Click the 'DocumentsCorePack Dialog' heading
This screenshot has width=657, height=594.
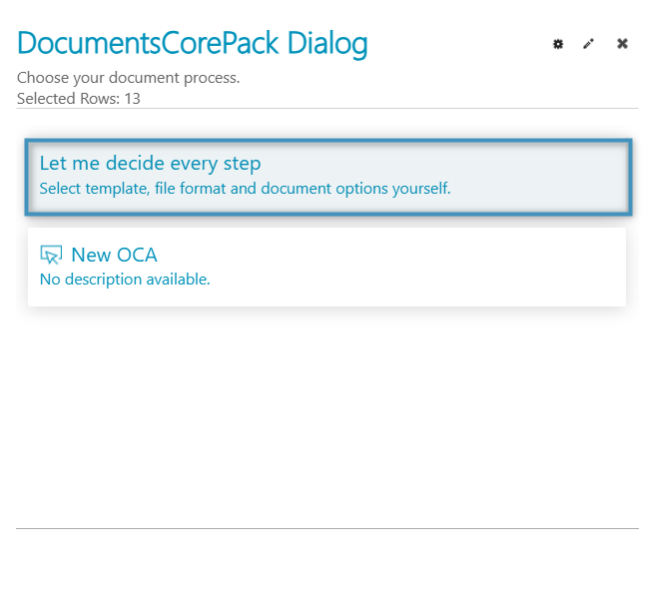coord(192,44)
